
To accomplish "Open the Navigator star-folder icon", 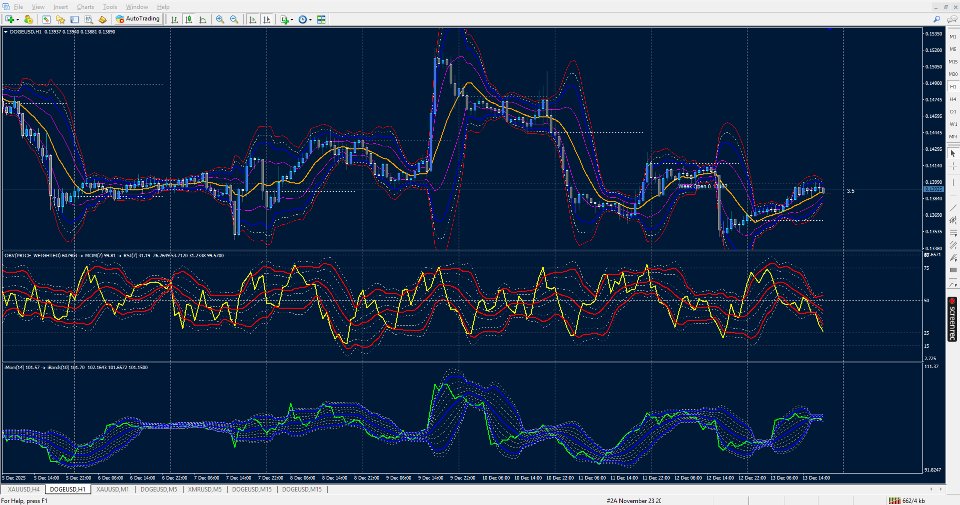I will pyautogui.click(x=61, y=20).
